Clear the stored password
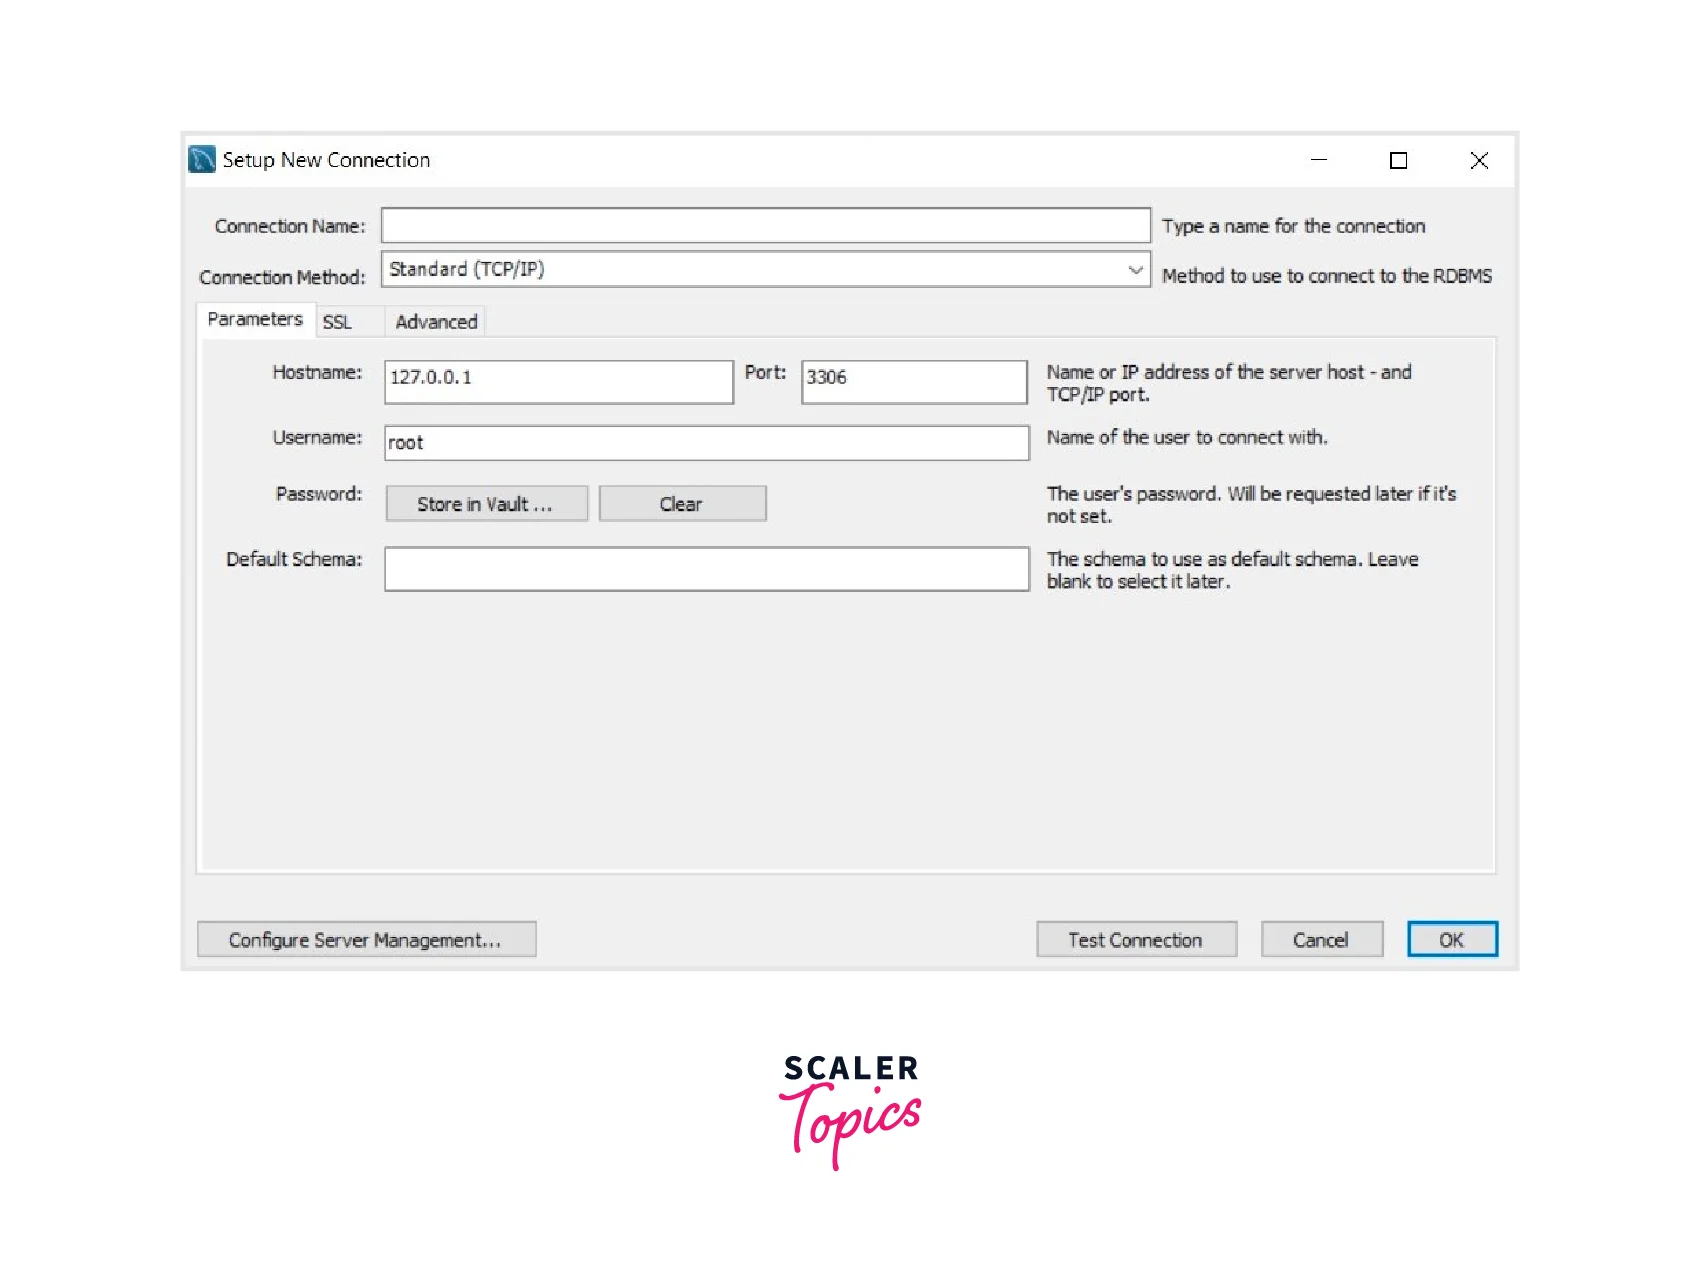1700x1274 pixels. [682, 504]
